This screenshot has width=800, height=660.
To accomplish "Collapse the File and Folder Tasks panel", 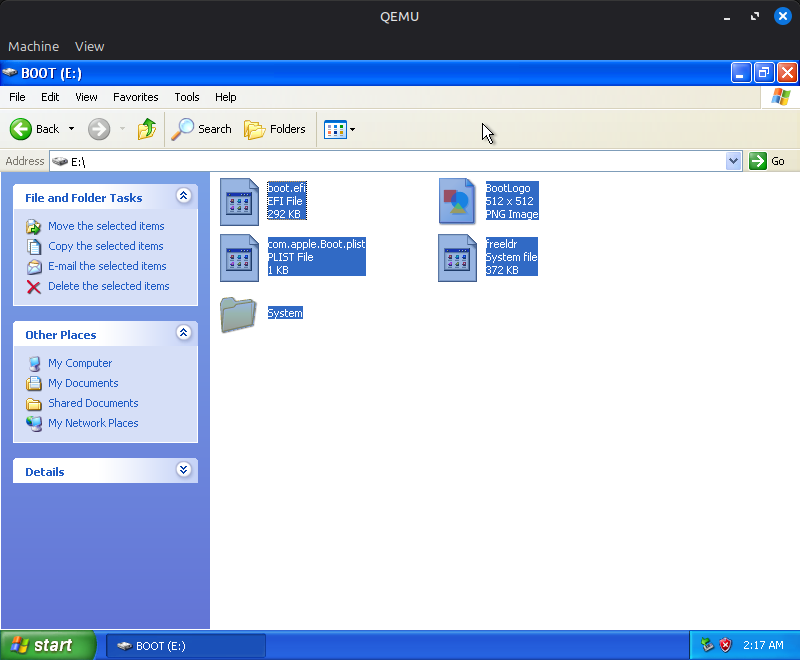I will pos(183,197).
